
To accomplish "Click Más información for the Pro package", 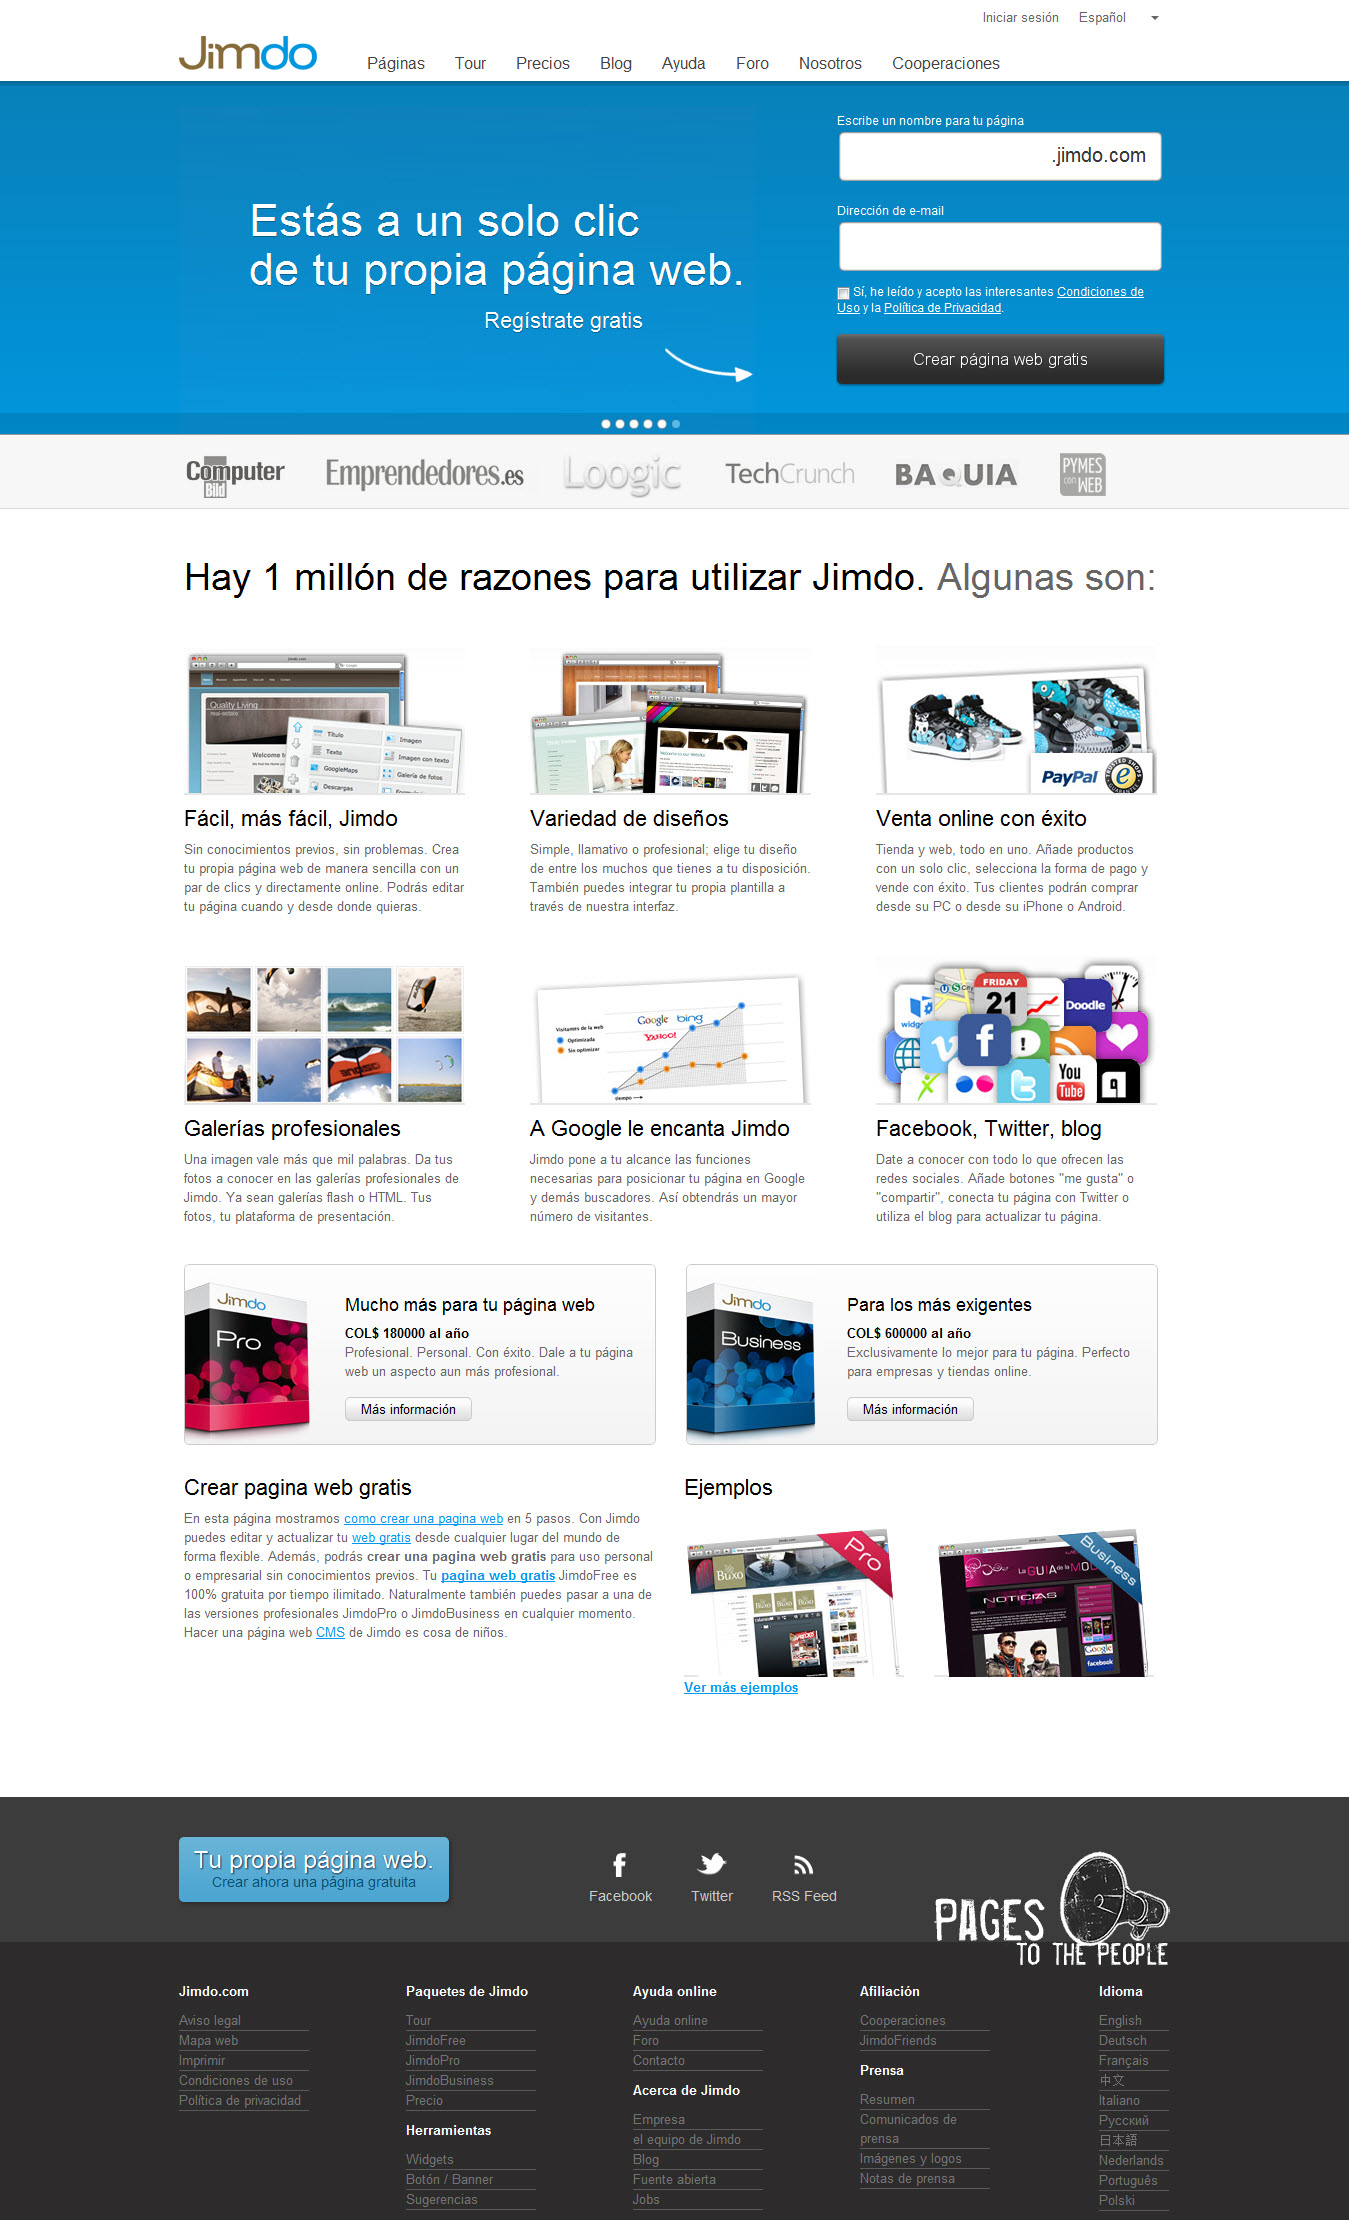I will [408, 1409].
